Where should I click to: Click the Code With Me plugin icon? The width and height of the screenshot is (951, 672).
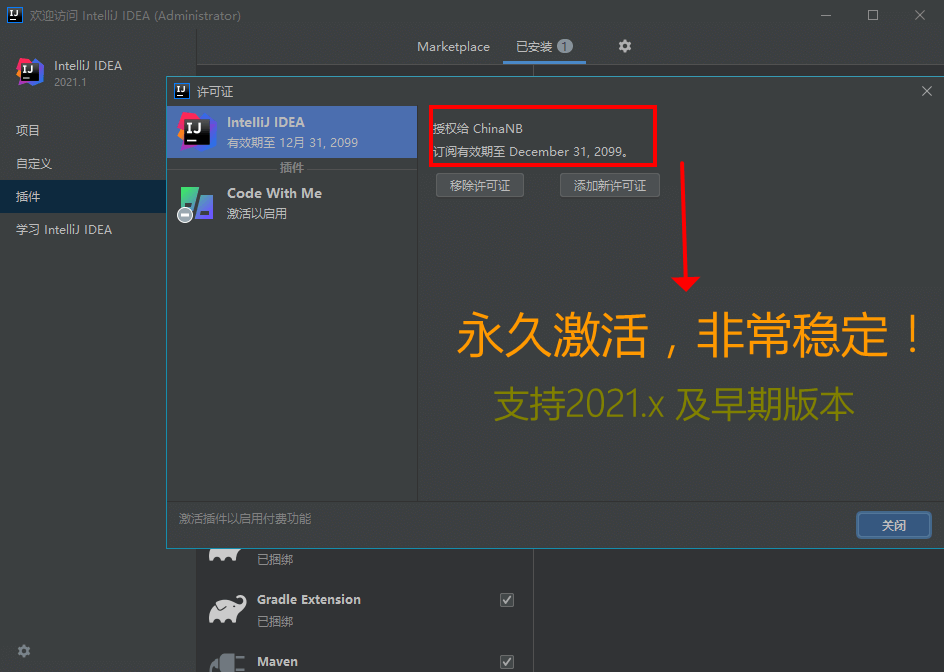(x=195, y=203)
